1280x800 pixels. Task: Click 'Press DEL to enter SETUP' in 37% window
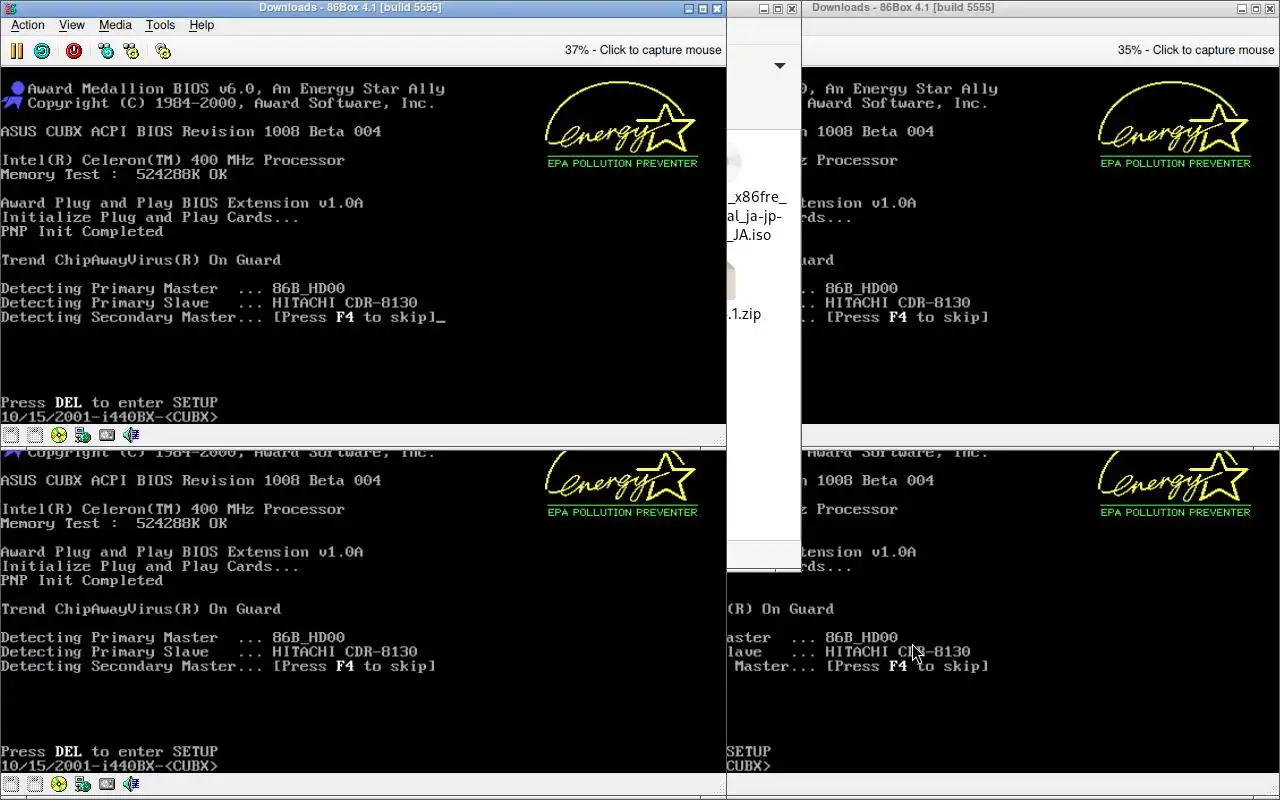[x=109, y=403]
